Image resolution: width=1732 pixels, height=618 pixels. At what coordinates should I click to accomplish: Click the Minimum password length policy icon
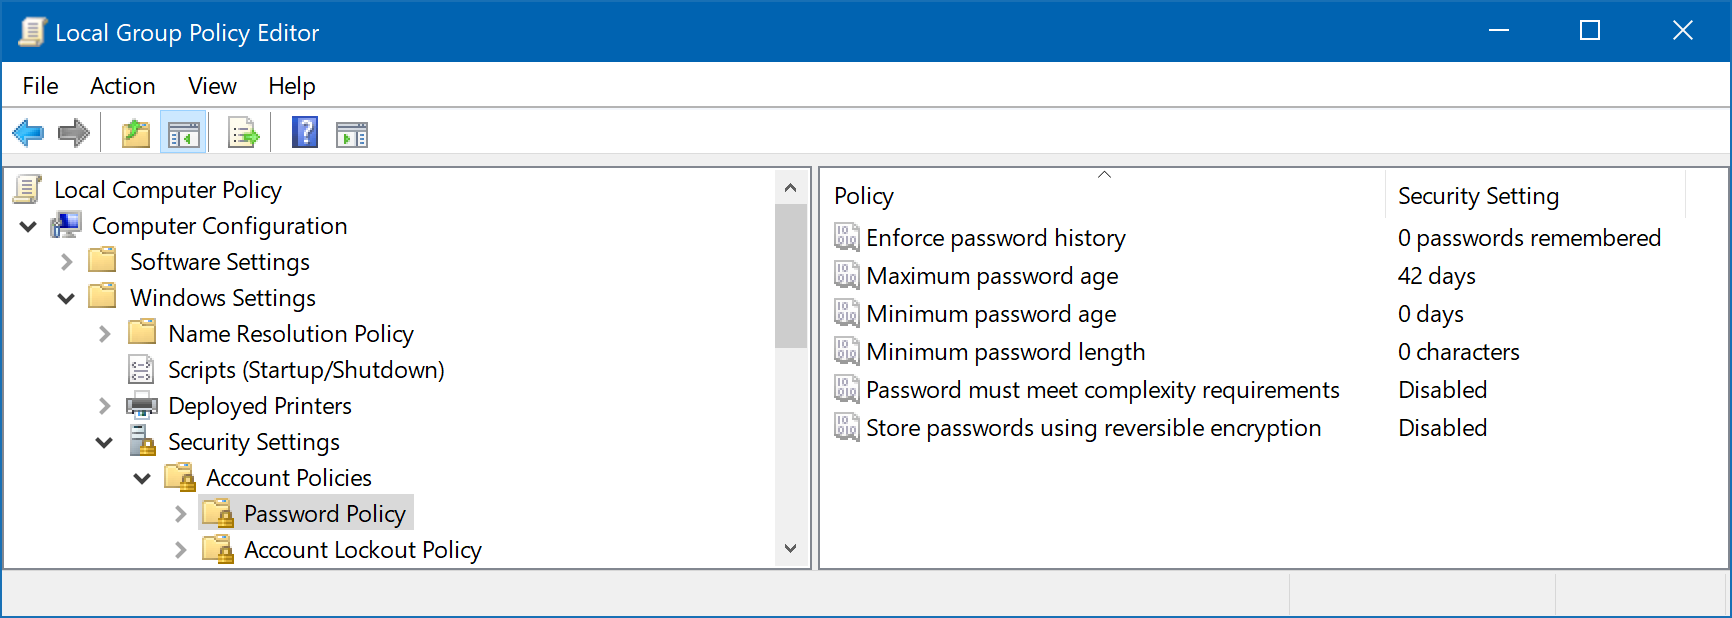847,351
